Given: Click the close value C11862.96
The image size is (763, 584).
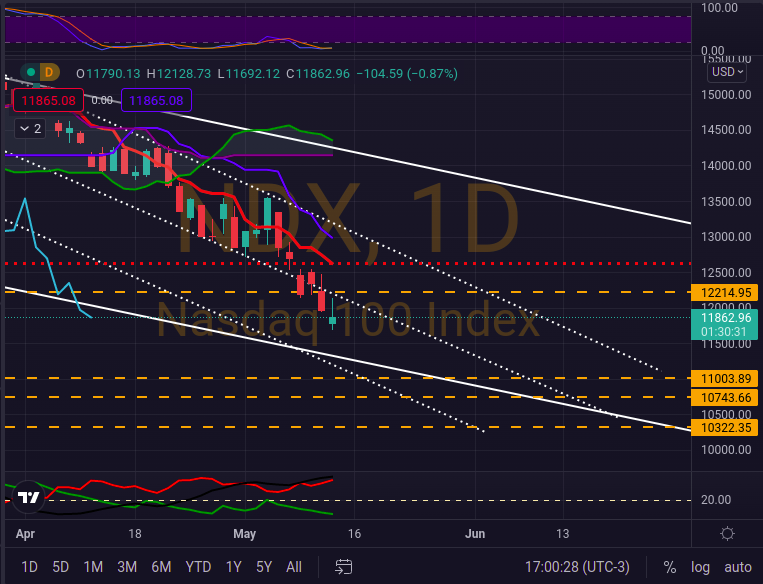Looking at the screenshot, I should 318,73.
